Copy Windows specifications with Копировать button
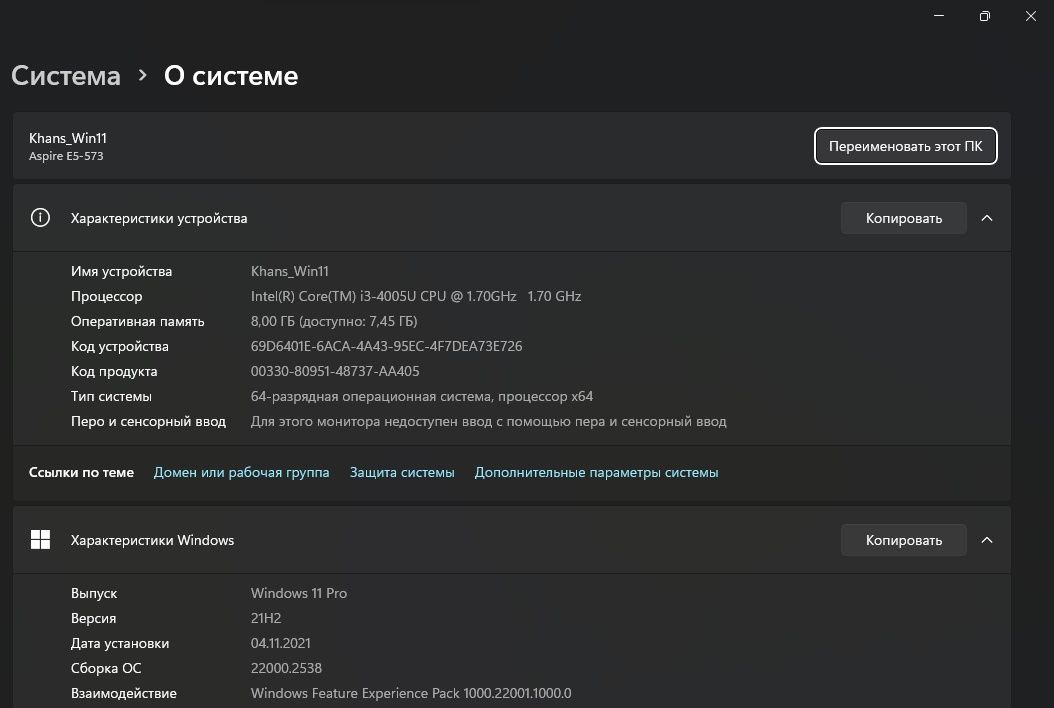This screenshot has height=708, width=1054. click(903, 540)
